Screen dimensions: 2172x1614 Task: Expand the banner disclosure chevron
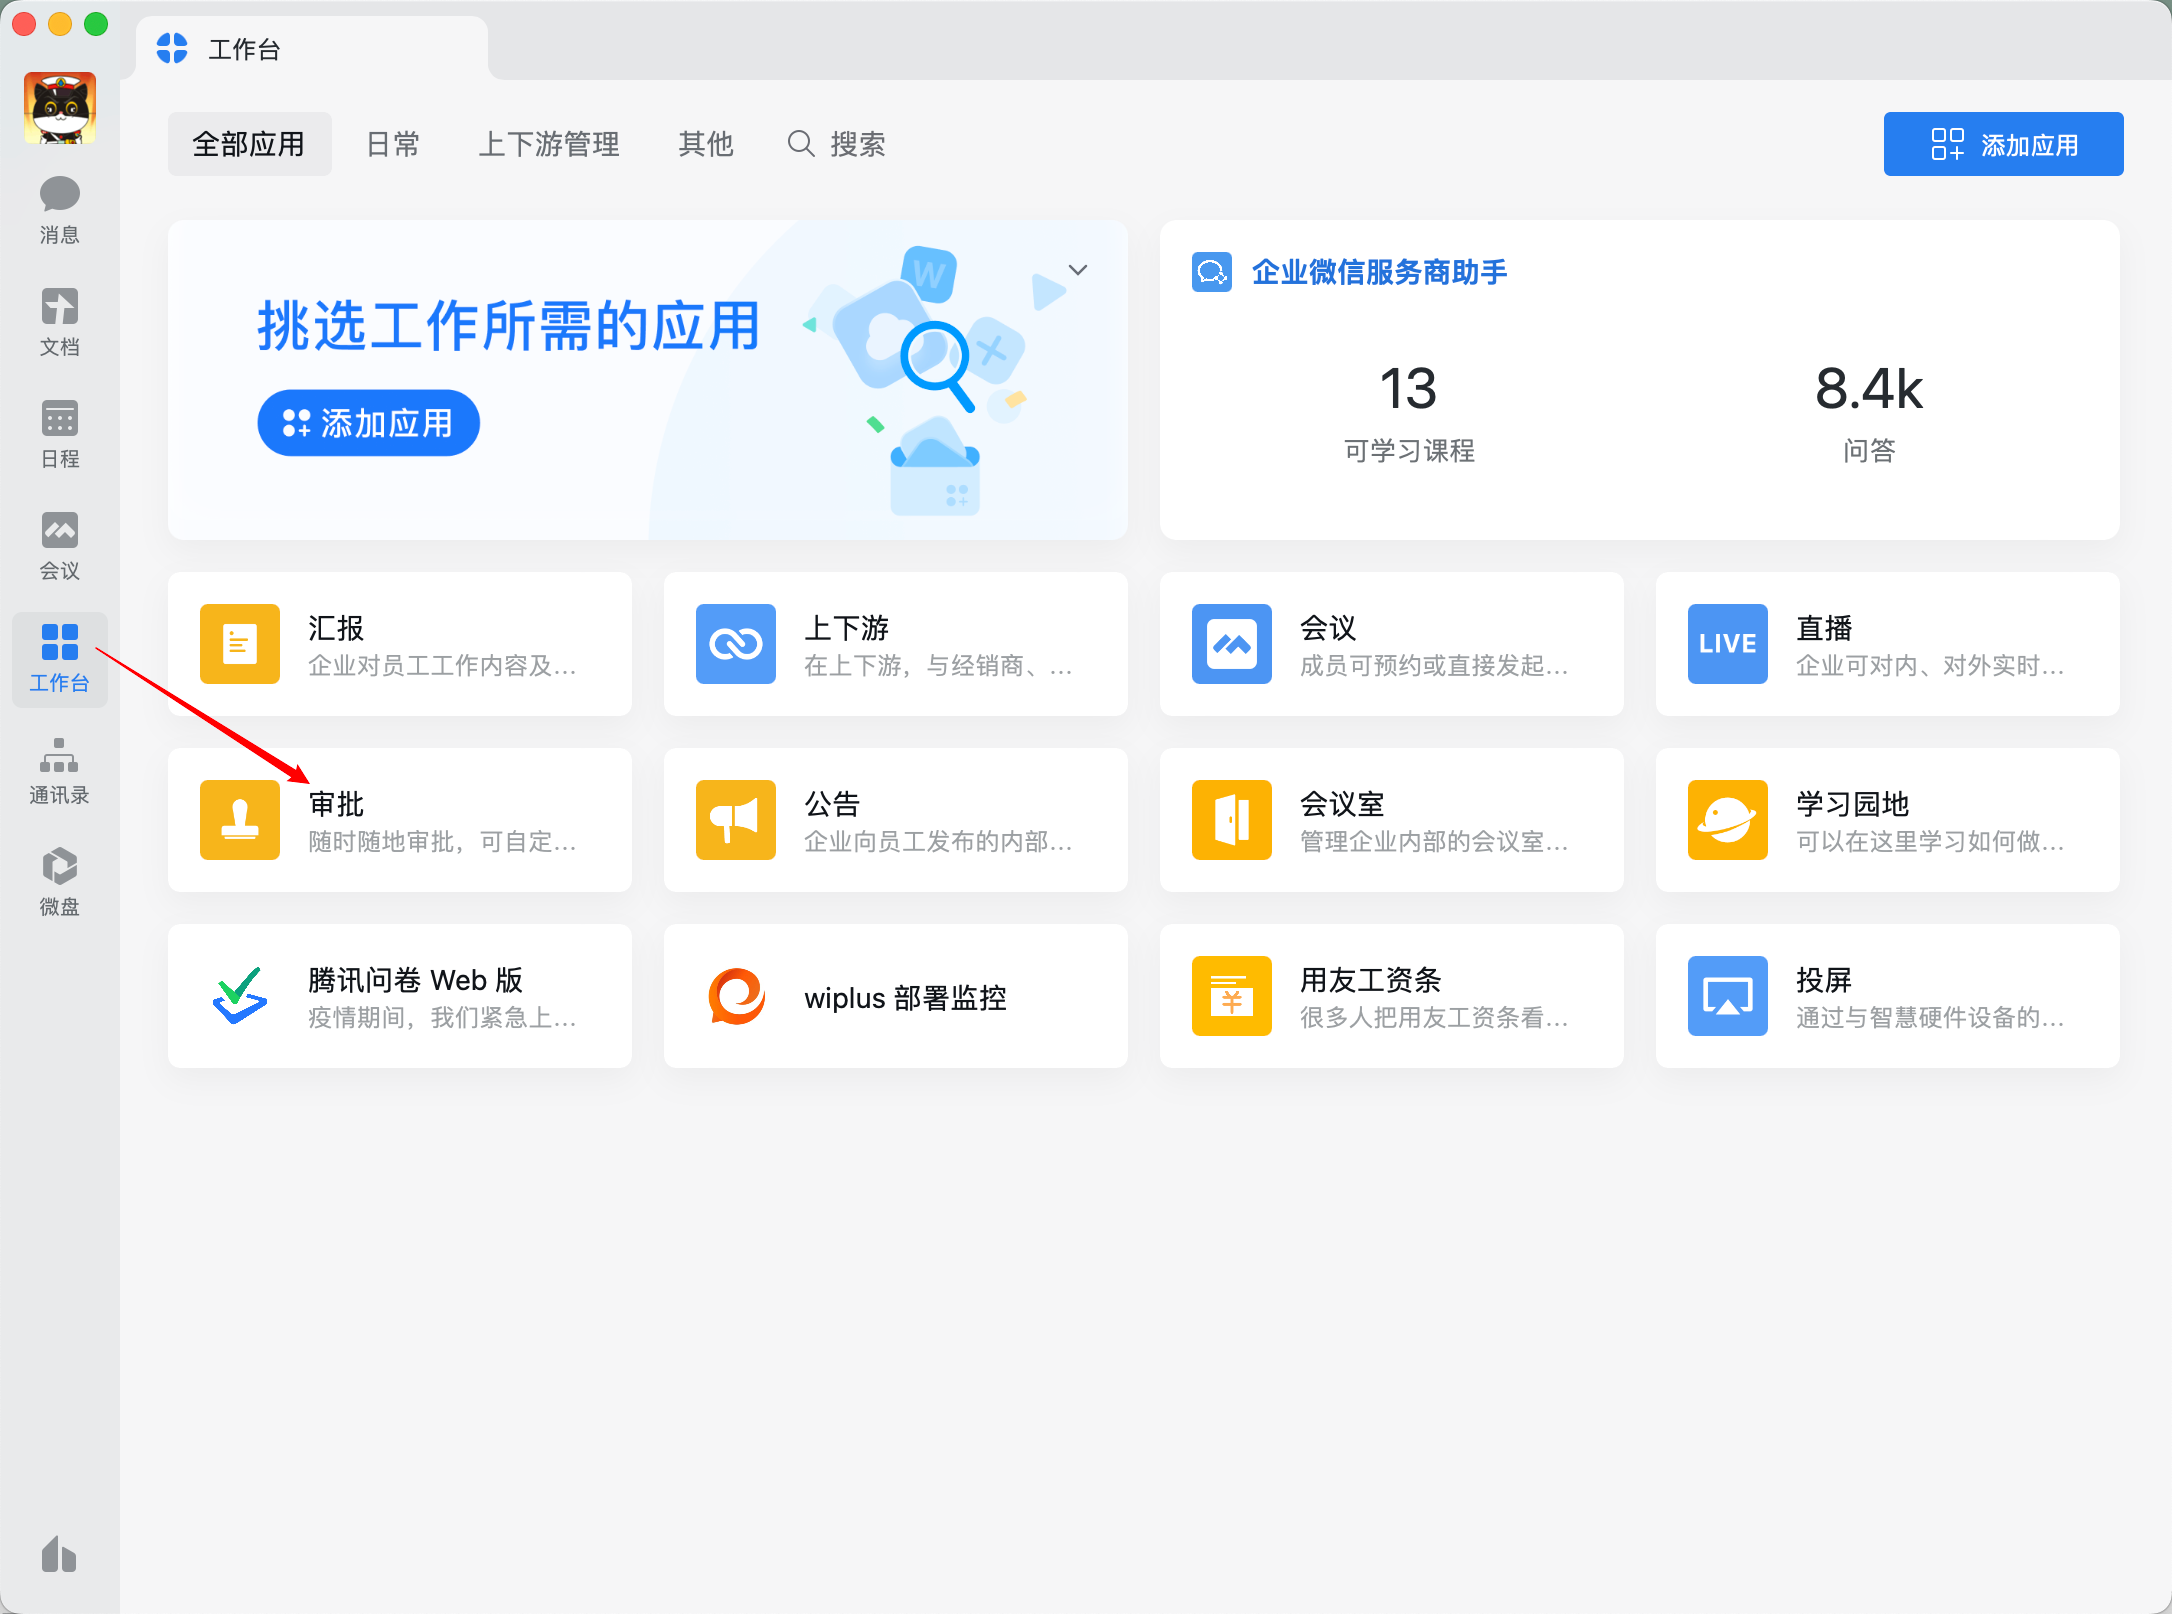click(1077, 269)
